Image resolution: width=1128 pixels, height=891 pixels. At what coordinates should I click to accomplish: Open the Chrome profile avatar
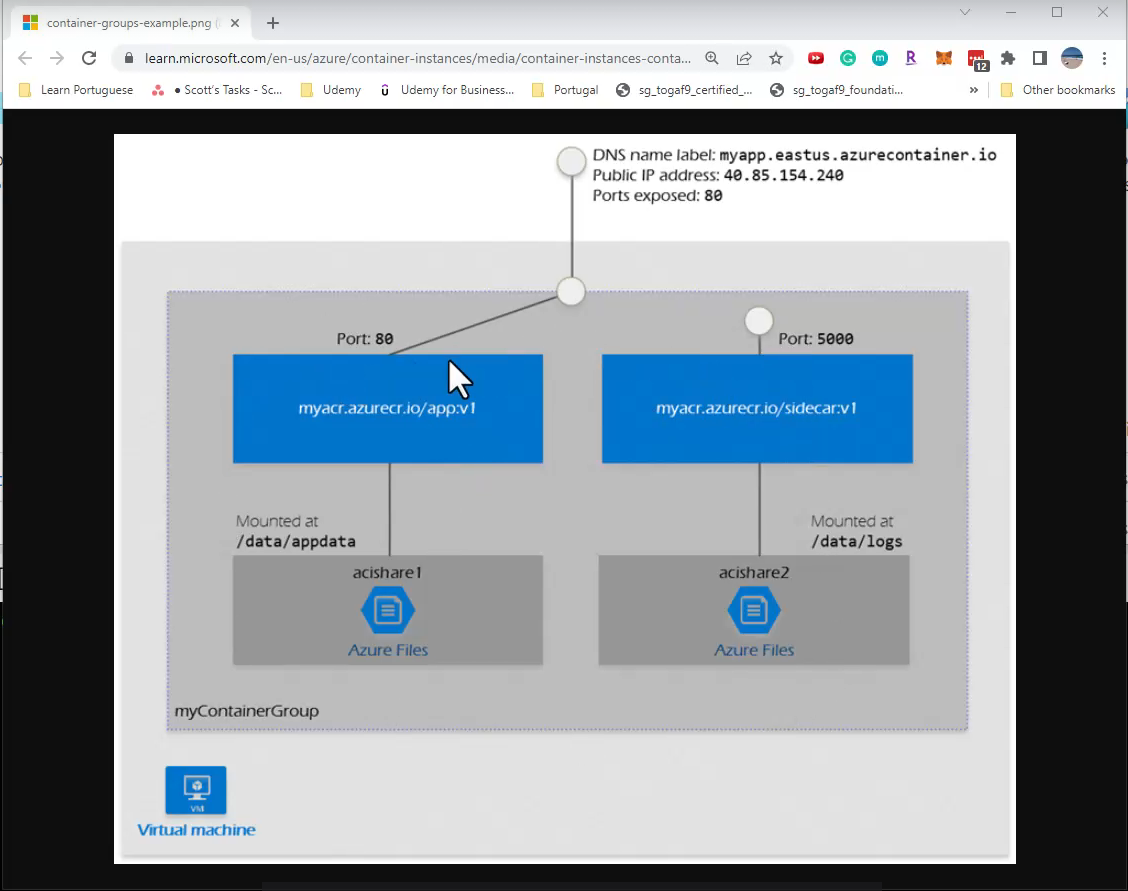(x=1072, y=58)
